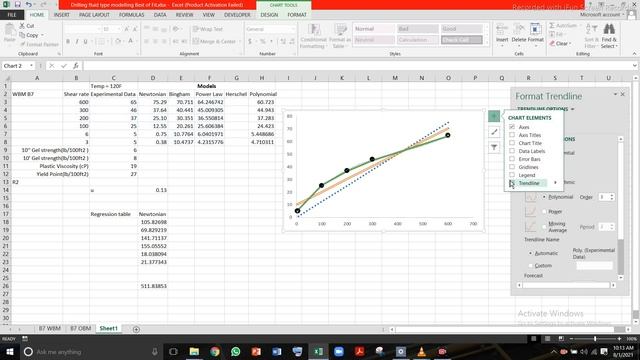Apply Bold formatting
The width and height of the screenshot is (640, 360).
click(x=68, y=41)
